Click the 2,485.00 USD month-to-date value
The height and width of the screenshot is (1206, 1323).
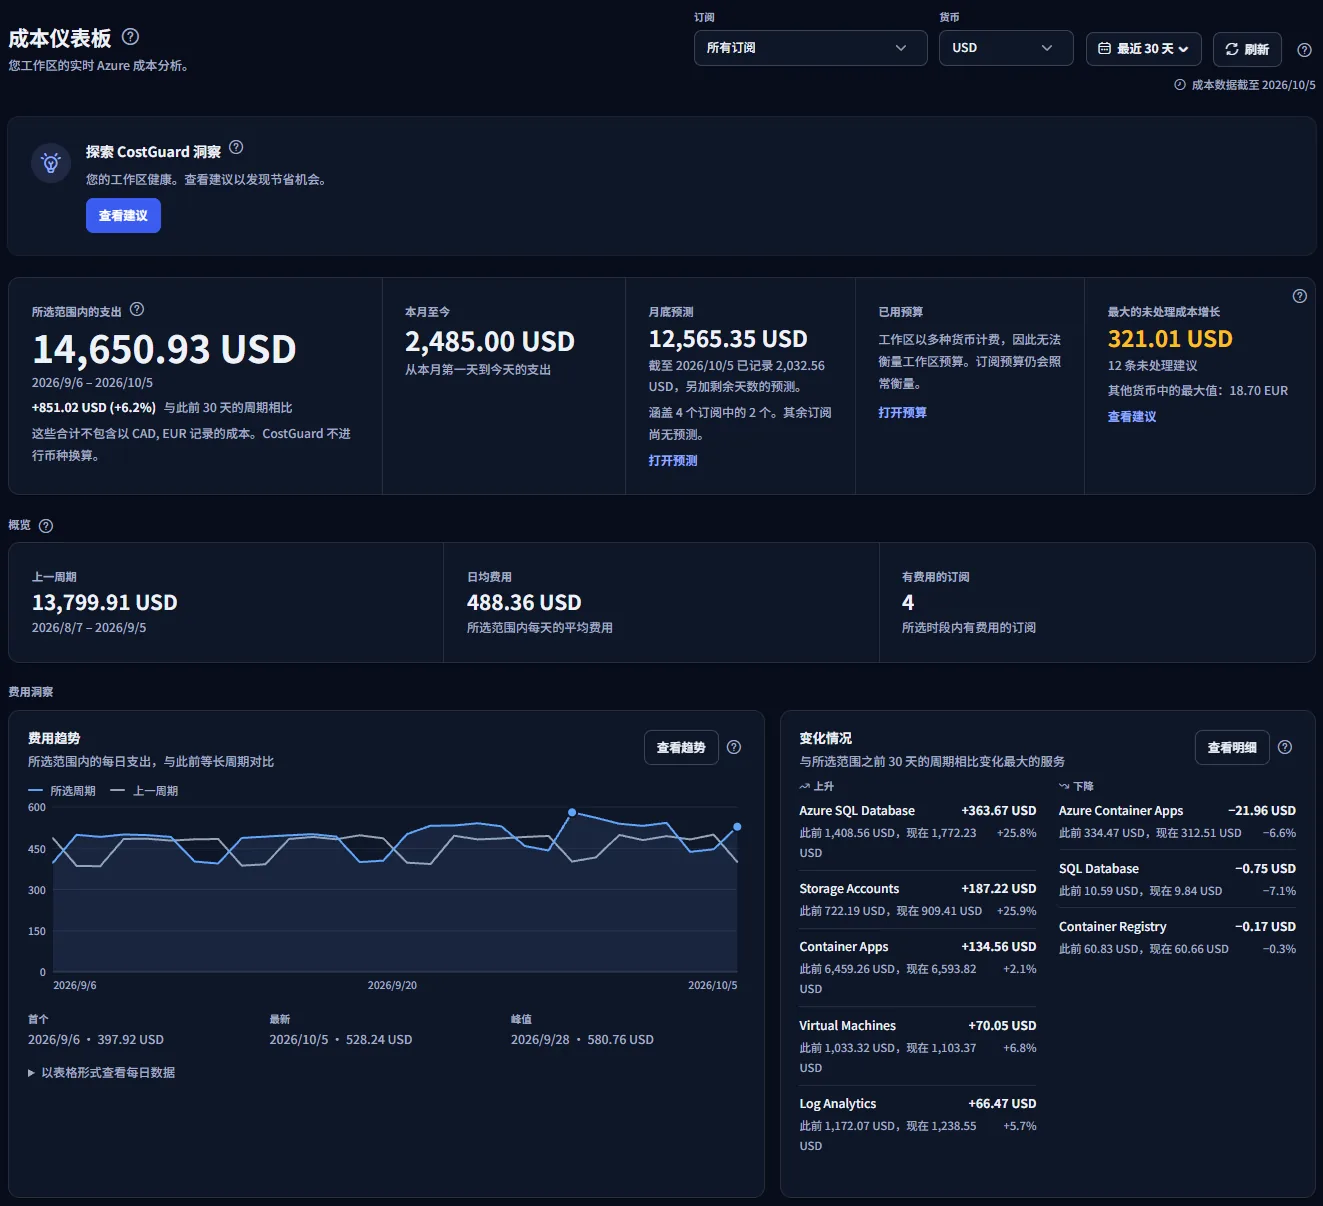tap(490, 342)
